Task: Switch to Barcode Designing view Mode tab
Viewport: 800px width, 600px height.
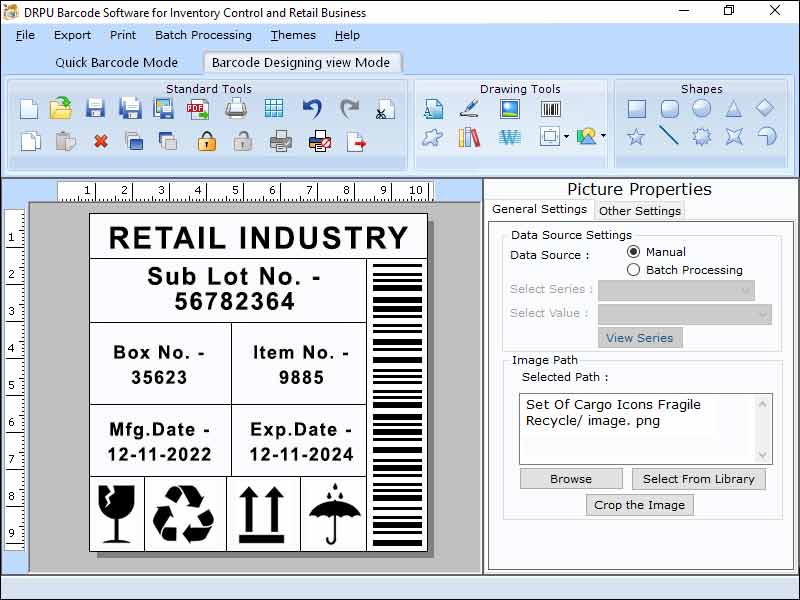Action: tap(301, 62)
